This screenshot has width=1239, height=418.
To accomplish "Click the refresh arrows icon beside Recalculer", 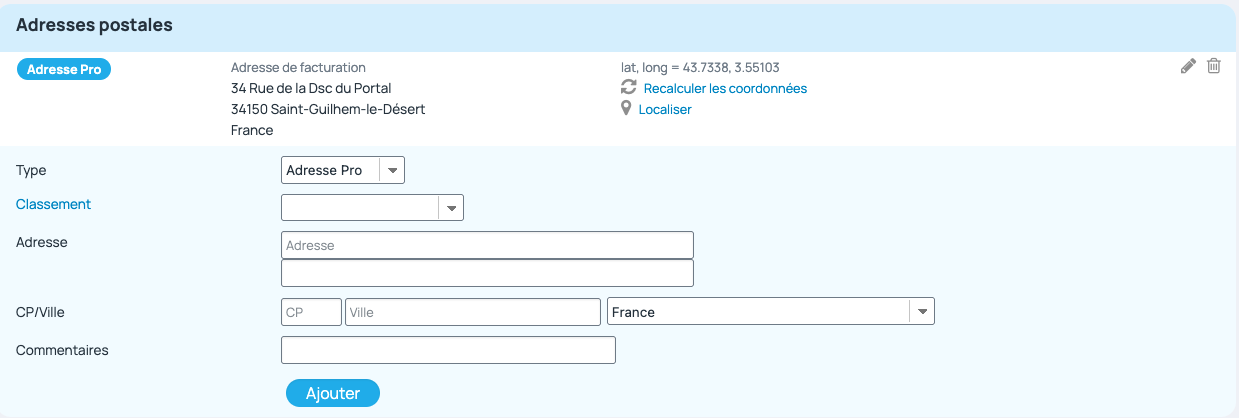I will coord(629,88).
